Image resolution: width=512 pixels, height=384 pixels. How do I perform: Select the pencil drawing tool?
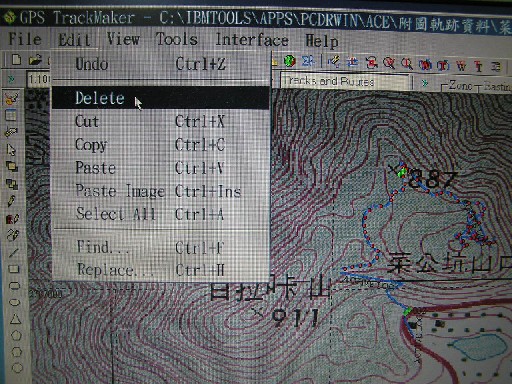pos(11,201)
